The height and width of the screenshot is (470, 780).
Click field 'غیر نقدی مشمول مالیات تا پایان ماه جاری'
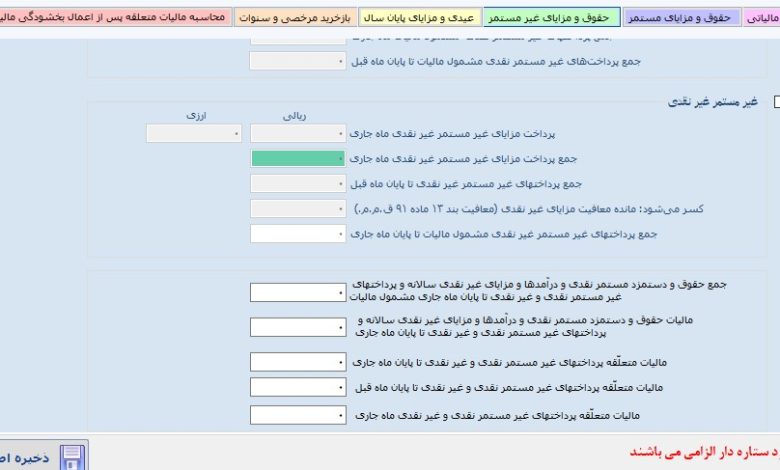(297, 234)
